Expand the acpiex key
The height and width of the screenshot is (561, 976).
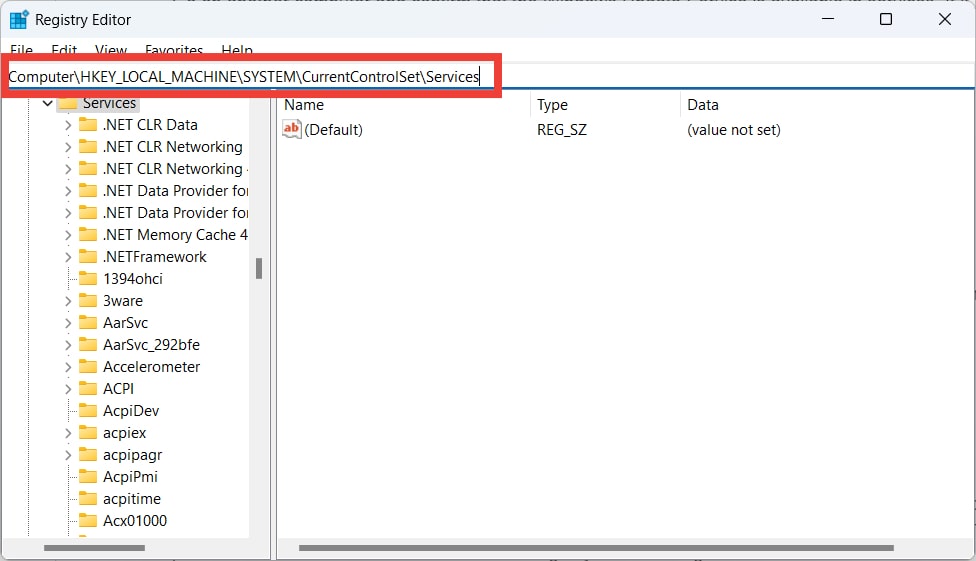[x=68, y=433]
